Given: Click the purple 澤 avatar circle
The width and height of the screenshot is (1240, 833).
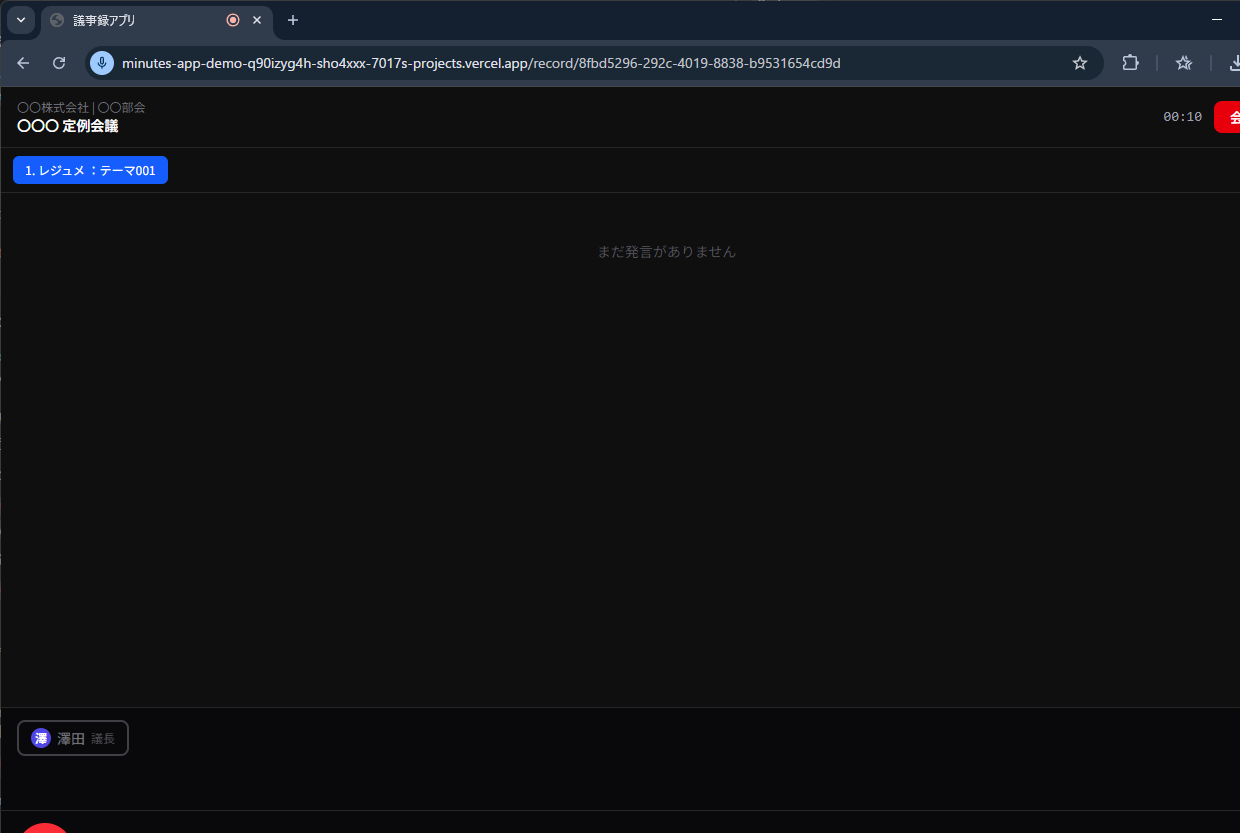Looking at the screenshot, I should point(41,739).
